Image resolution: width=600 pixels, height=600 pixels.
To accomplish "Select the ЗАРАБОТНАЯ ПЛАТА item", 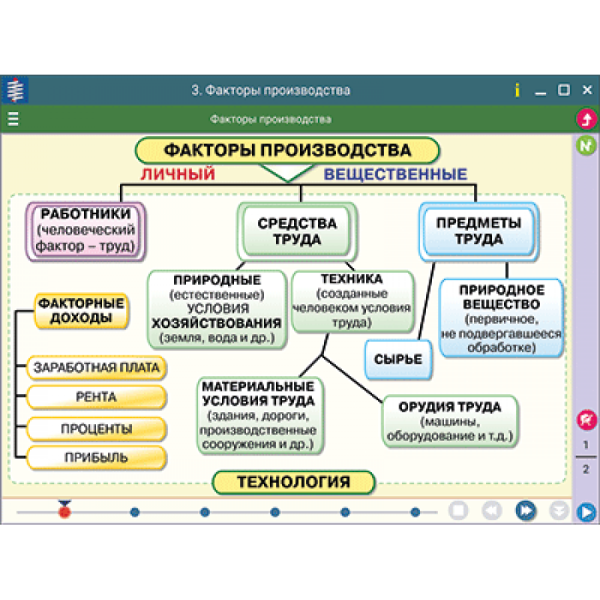I will 96,367.
